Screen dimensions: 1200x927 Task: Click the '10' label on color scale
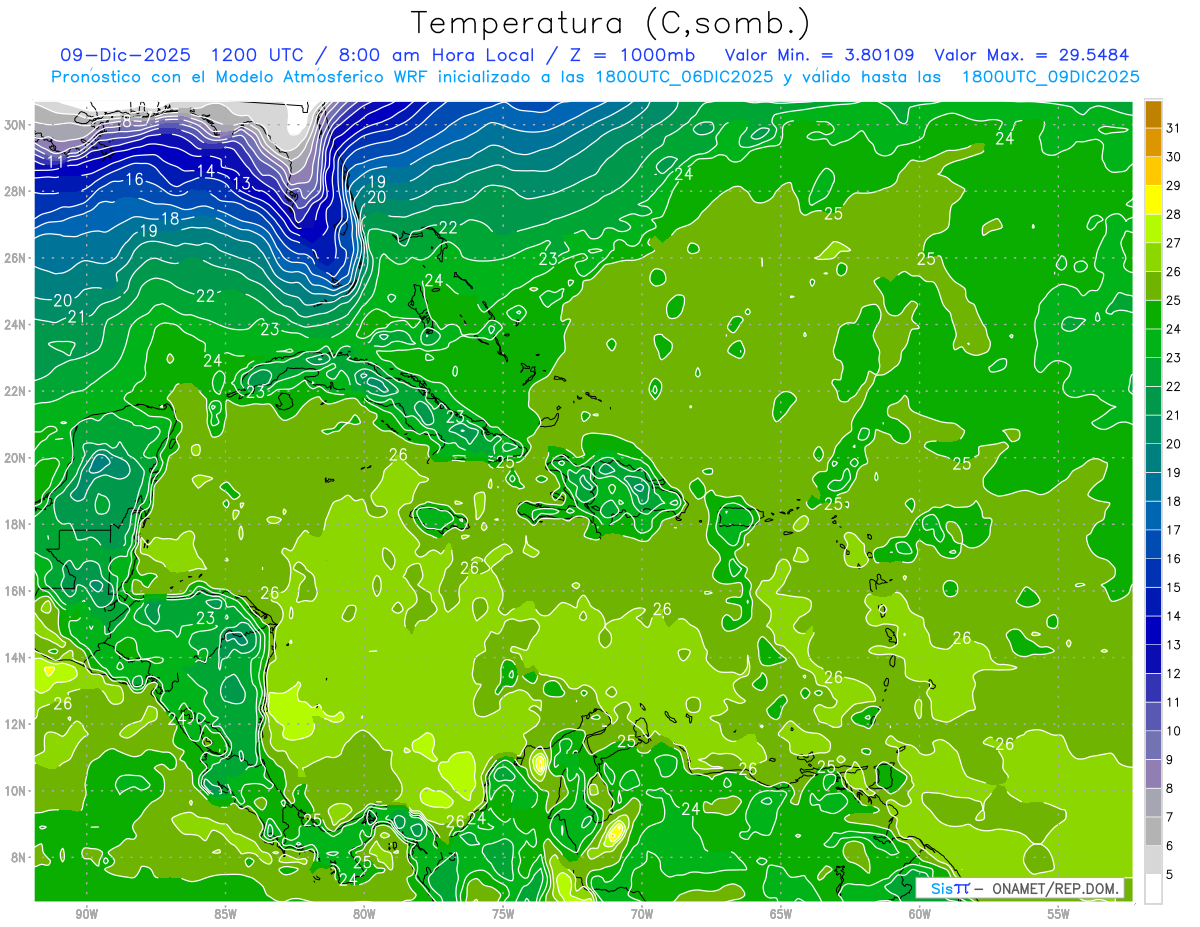(1174, 731)
